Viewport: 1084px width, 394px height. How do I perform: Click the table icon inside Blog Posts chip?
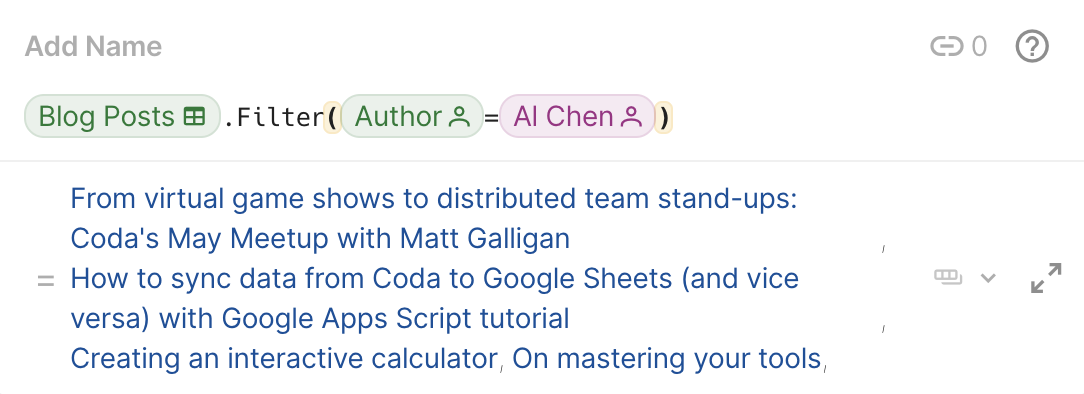[x=194, y=118]
